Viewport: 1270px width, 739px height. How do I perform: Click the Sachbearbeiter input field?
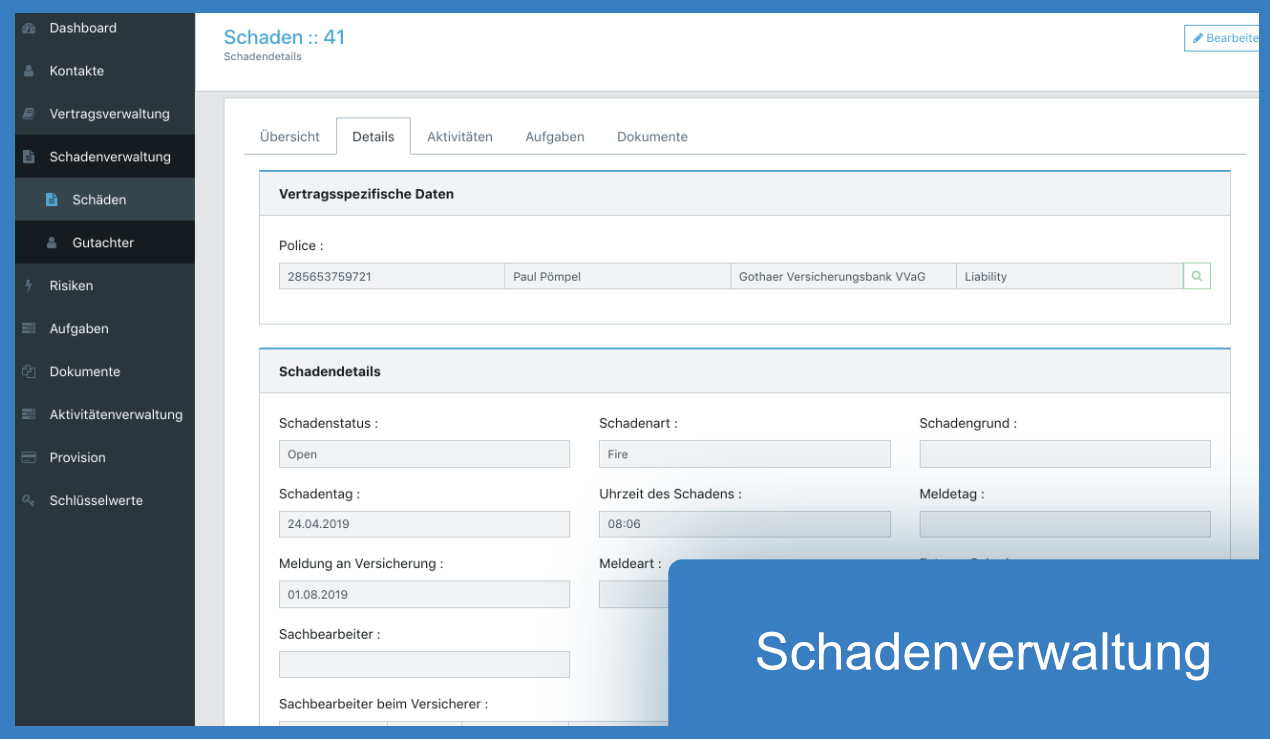[x=424, y=664]
